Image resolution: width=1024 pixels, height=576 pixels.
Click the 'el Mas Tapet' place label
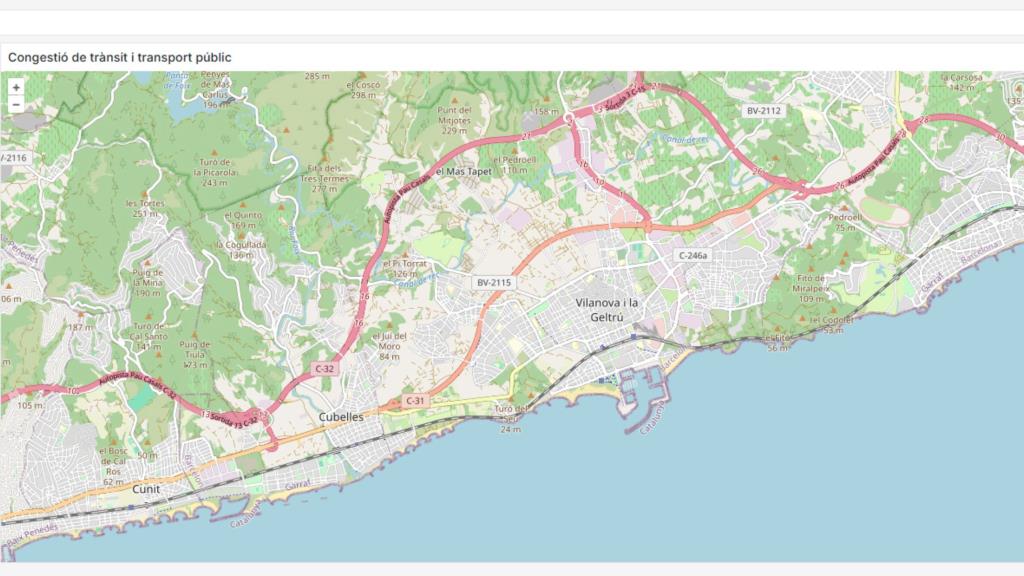point(463,172)
